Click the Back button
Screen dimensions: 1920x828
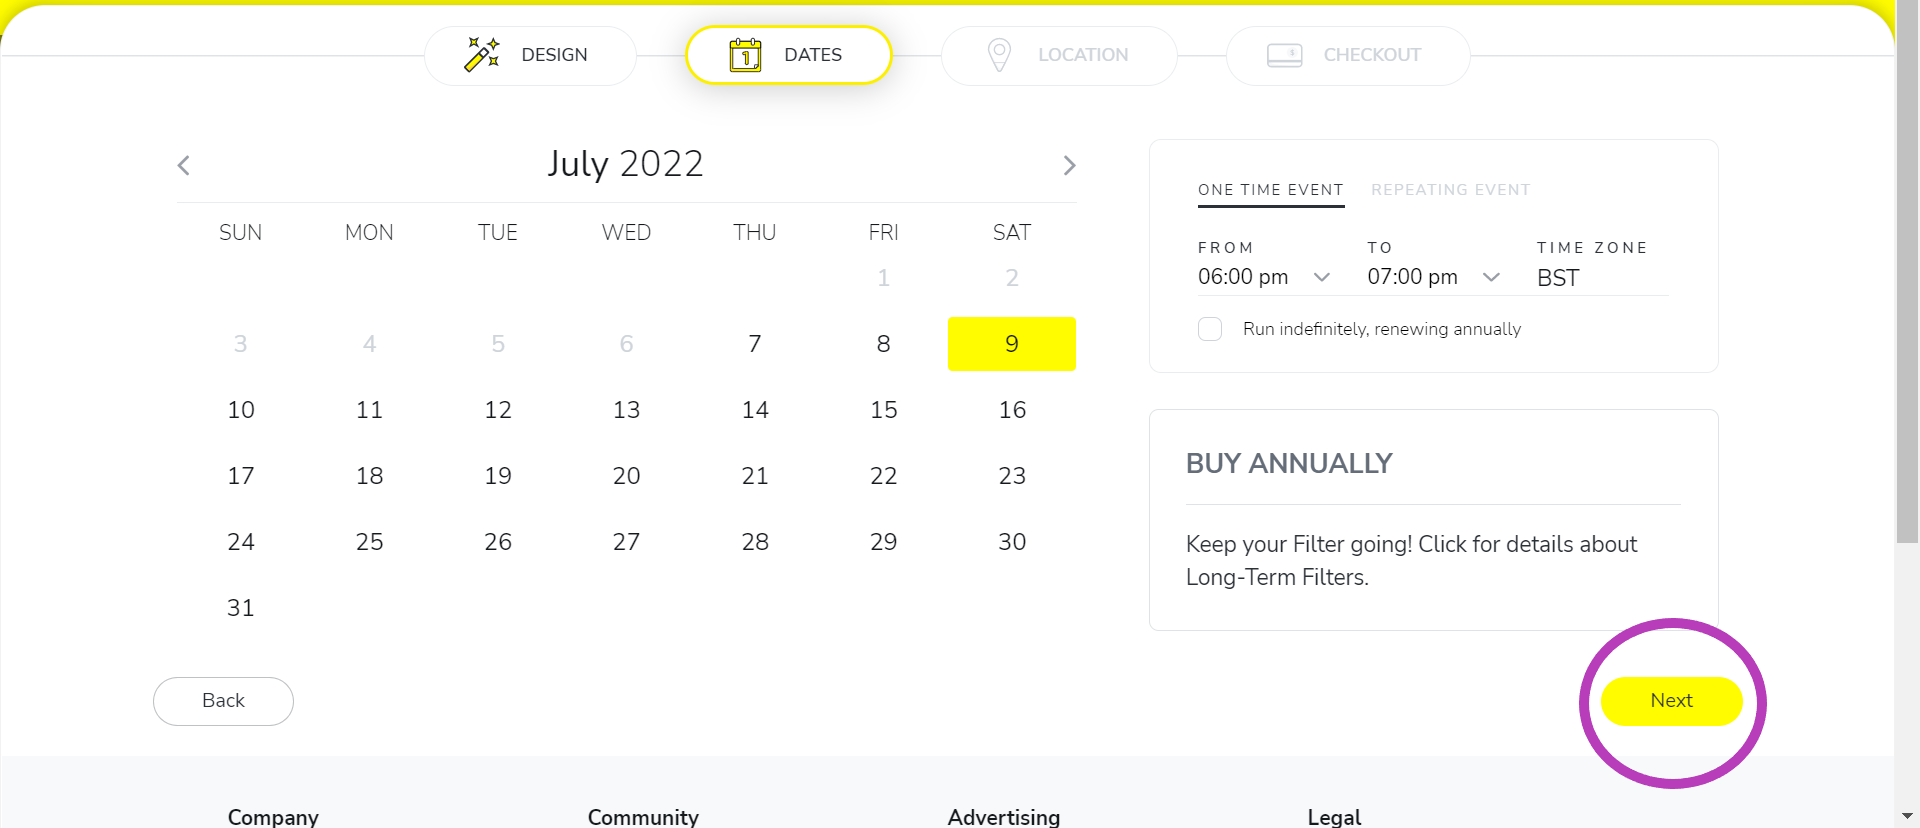click(223, 701)
